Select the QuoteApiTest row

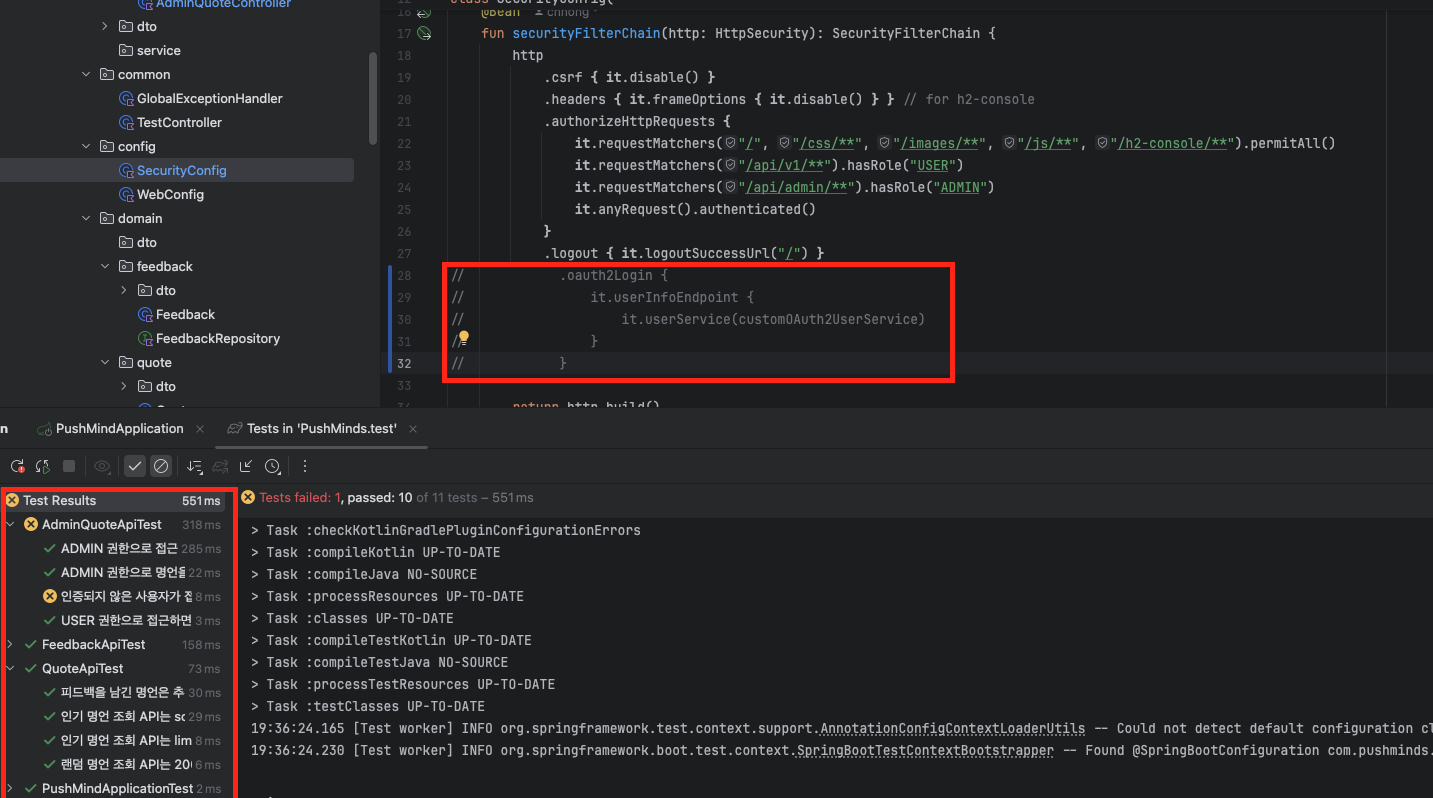click(113, 668)
